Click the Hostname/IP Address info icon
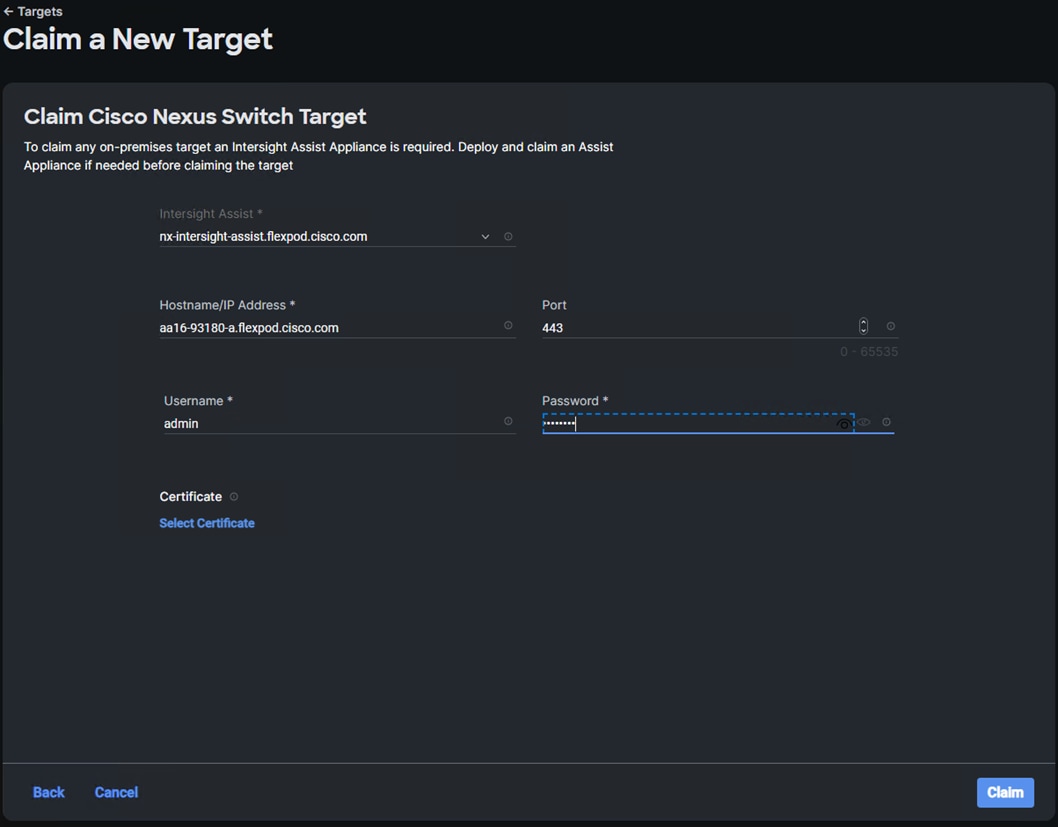The width and height of the screenshot is (1058, 827). 508,326
